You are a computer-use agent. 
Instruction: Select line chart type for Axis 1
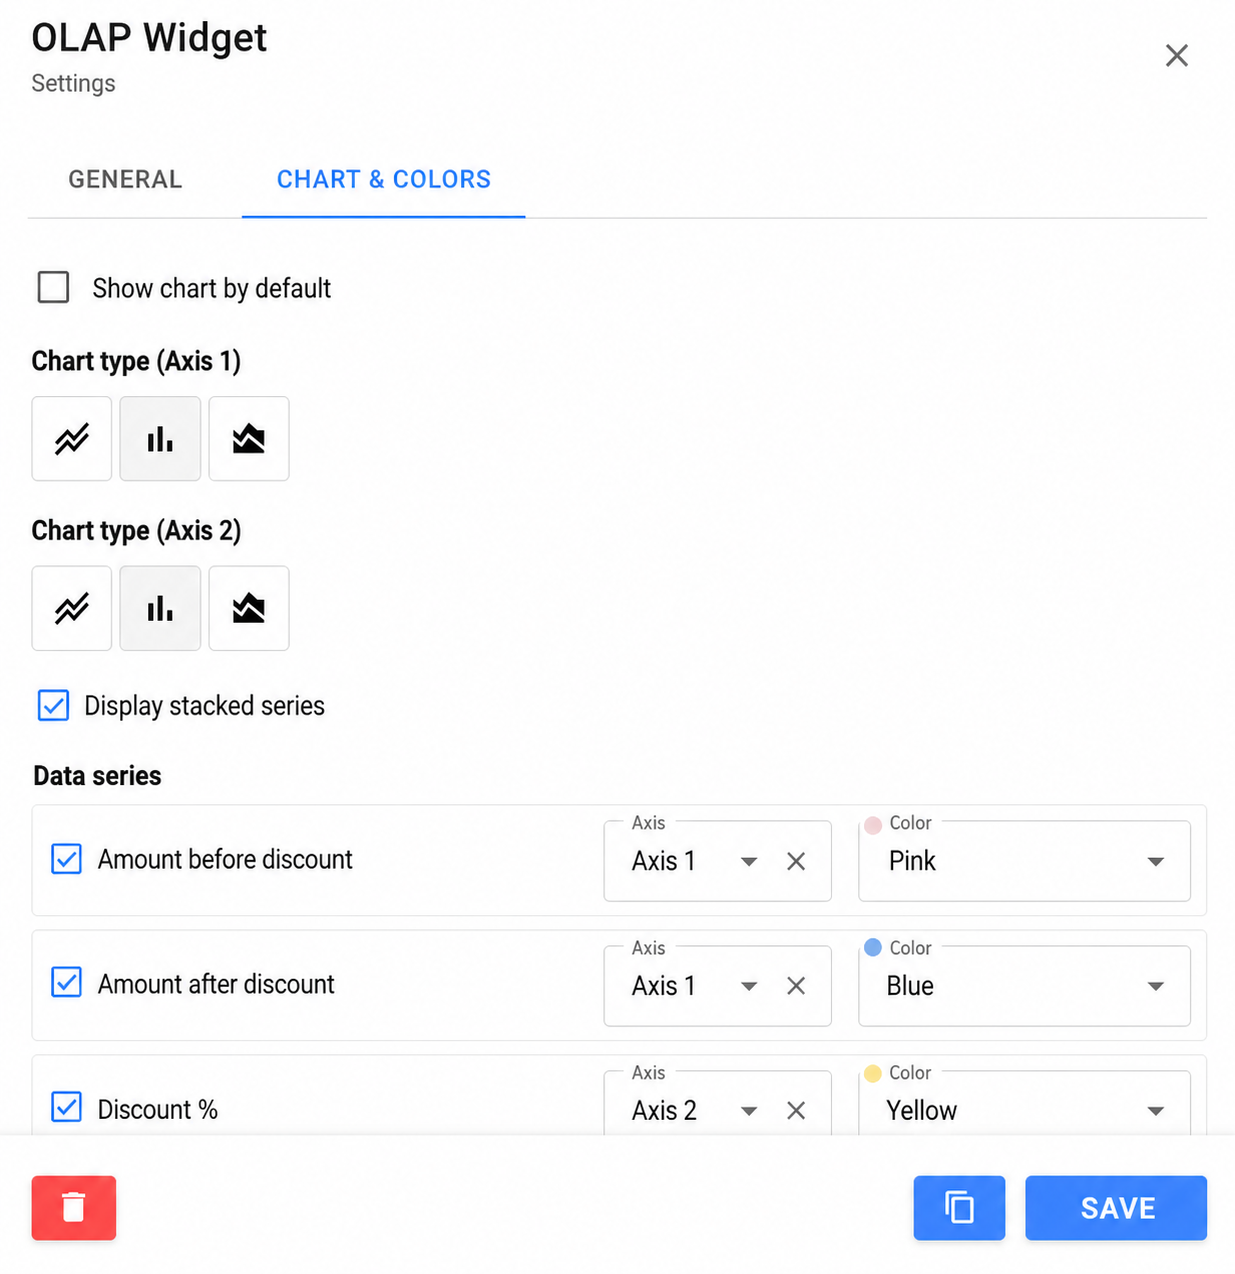pos(72,439)
